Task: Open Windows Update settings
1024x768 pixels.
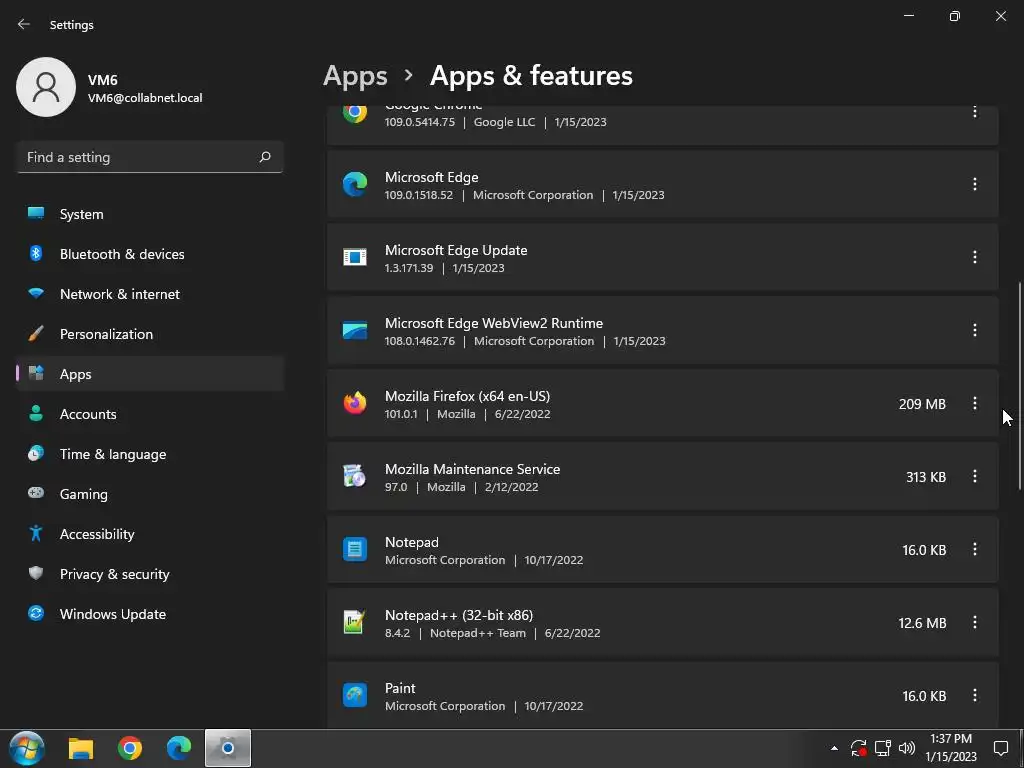Action: (150, 614)
